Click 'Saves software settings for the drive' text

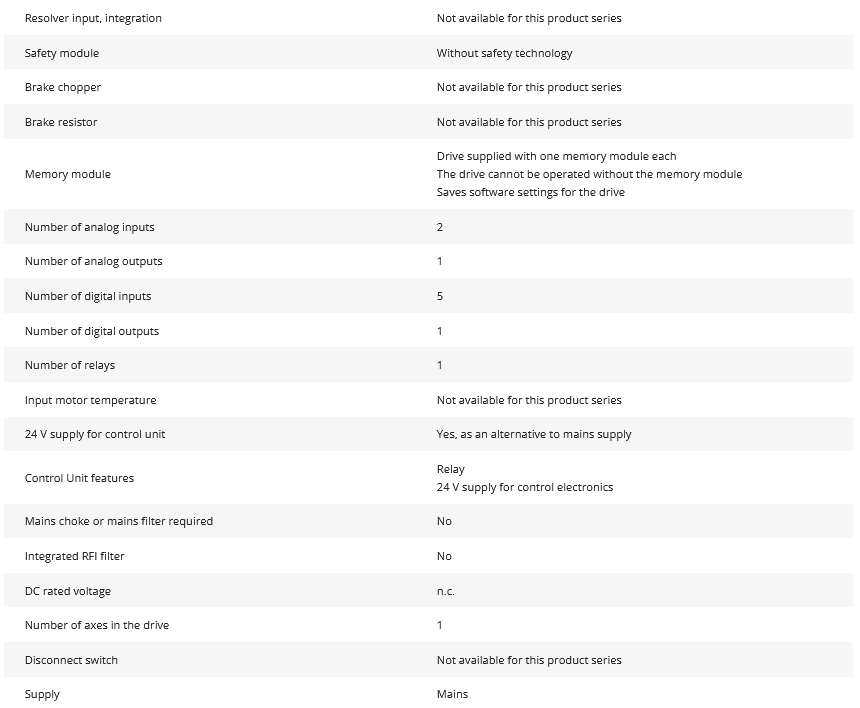point(530,192)
